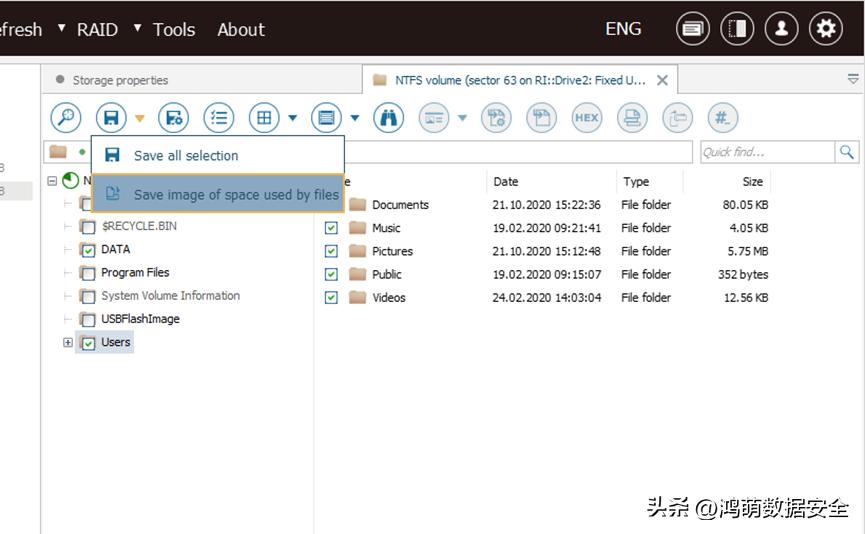Screen dimensions: 865x534
Task: Toggle the Program Files checkbox
Action: click(88, 273)
